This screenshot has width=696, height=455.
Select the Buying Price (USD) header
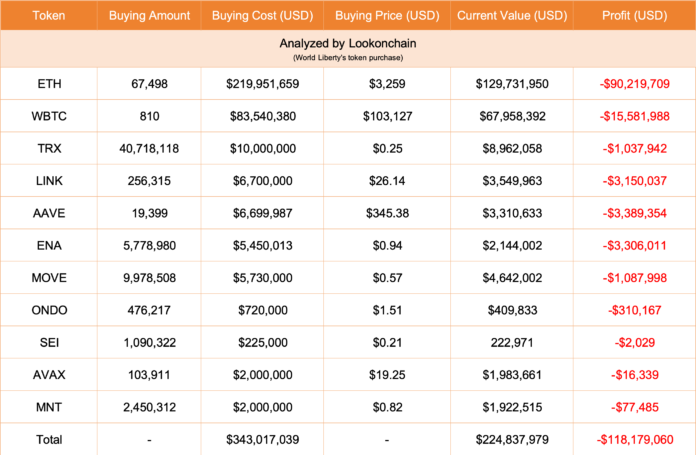pos(387,16)
